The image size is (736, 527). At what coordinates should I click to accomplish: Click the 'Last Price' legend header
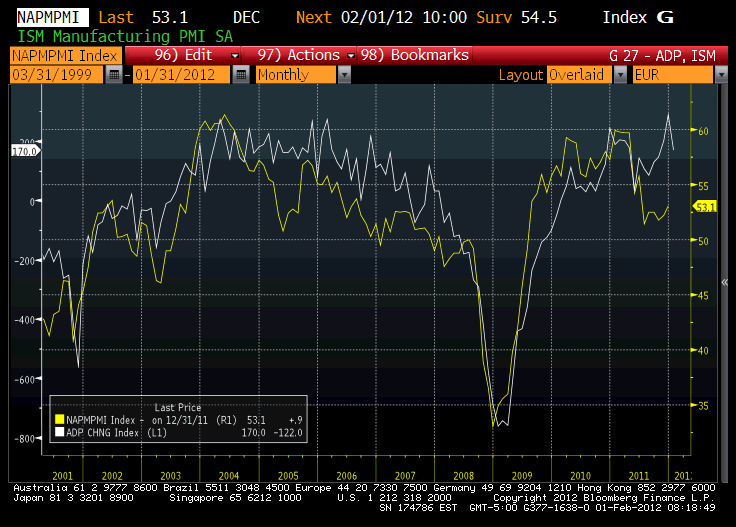click(178, 407)
